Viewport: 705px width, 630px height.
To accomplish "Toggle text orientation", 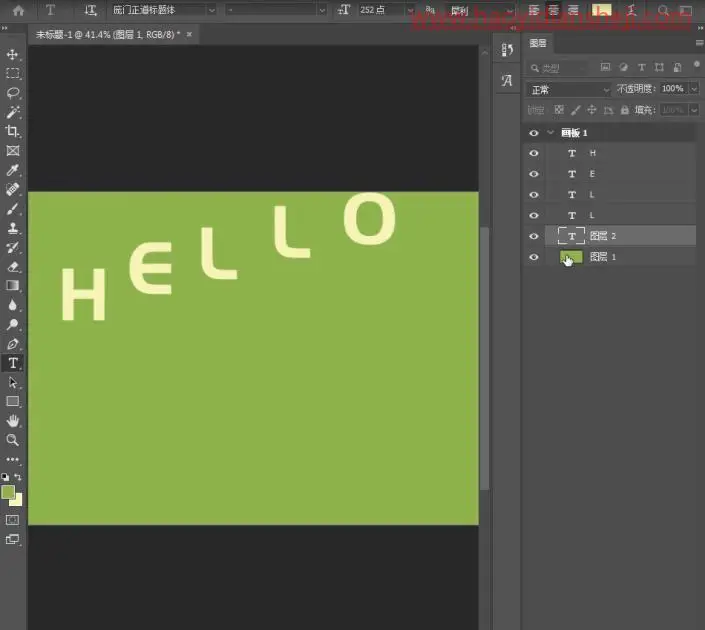I will tap(90, 10).
